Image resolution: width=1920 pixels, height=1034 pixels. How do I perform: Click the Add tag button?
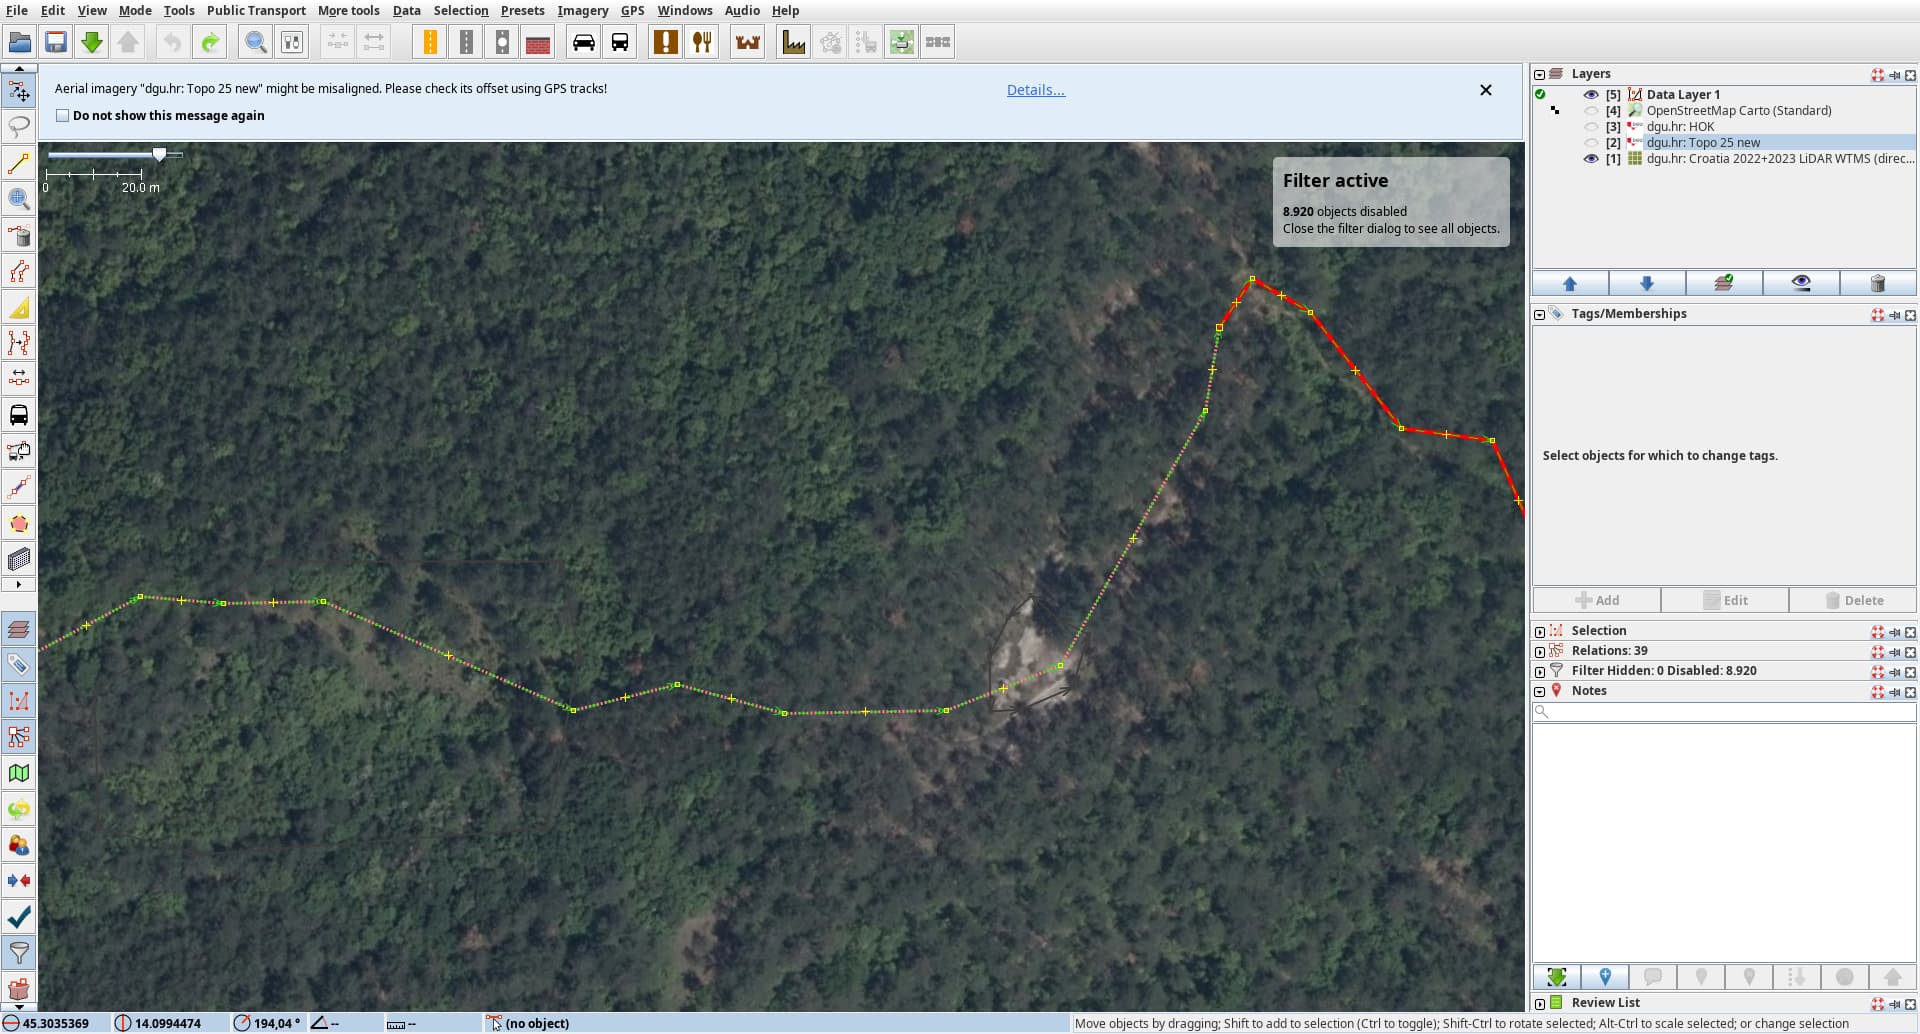[1597, 600]
